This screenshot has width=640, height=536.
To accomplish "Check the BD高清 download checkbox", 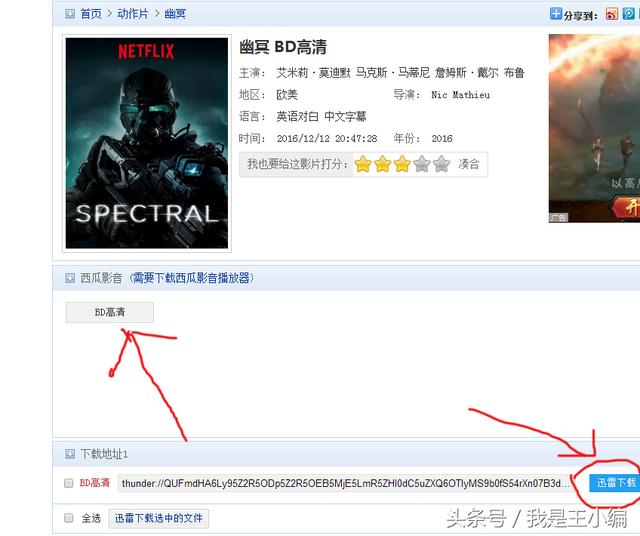I will coord(69,483).
